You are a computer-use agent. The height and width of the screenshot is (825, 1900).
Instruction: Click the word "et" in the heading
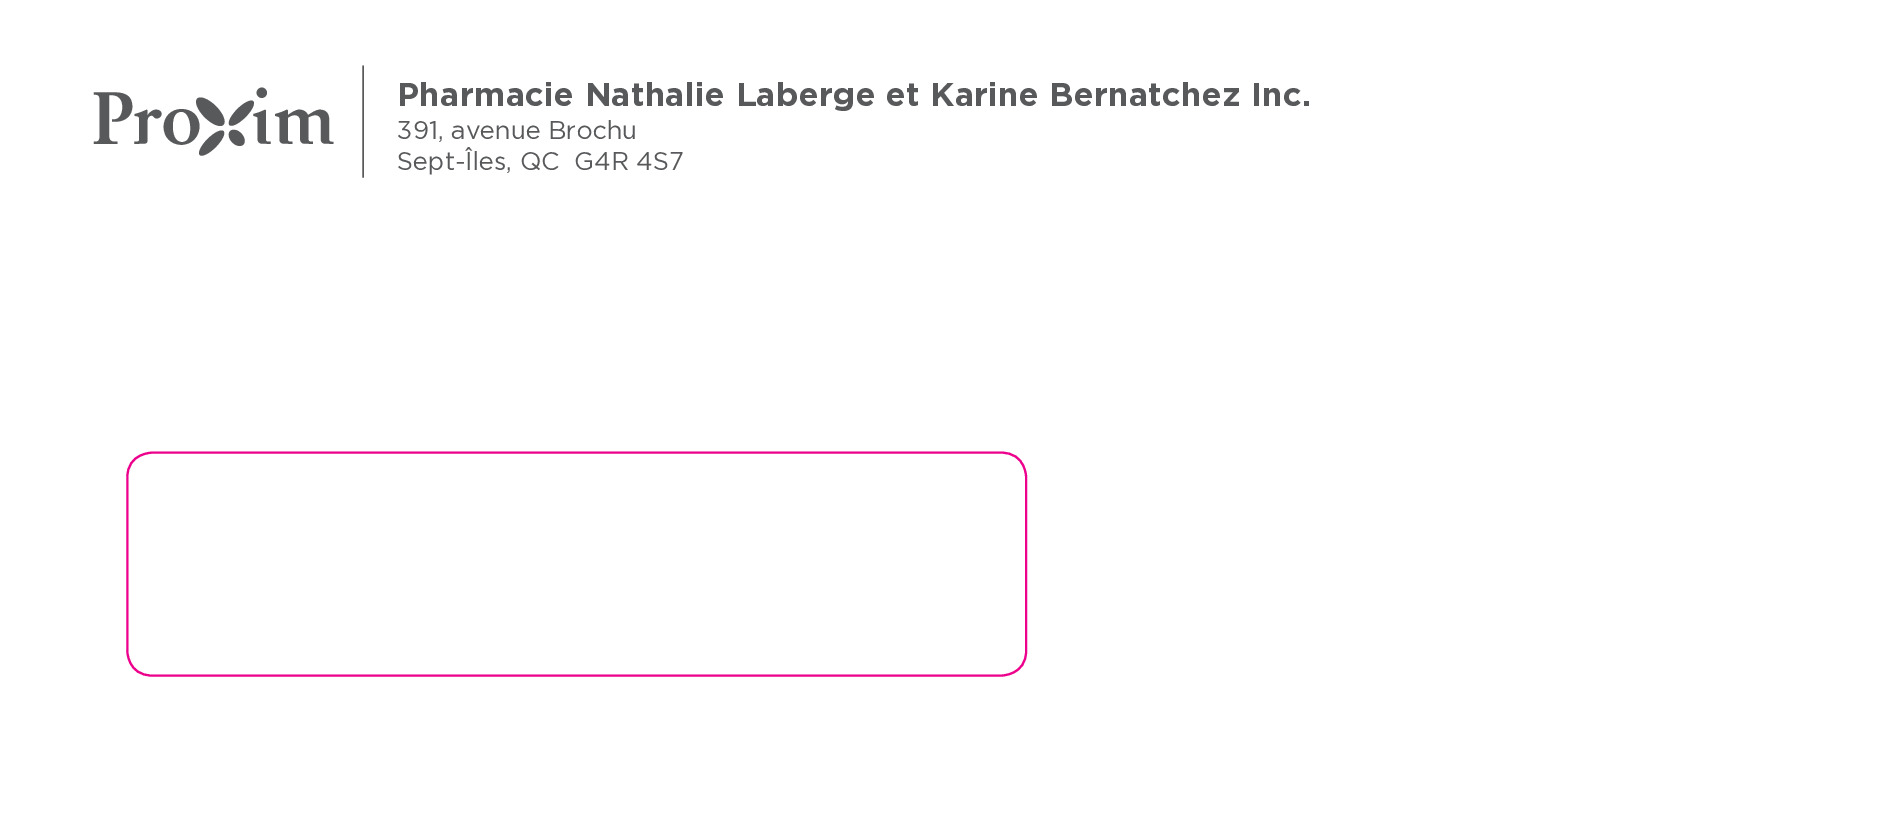coord(902,95)
